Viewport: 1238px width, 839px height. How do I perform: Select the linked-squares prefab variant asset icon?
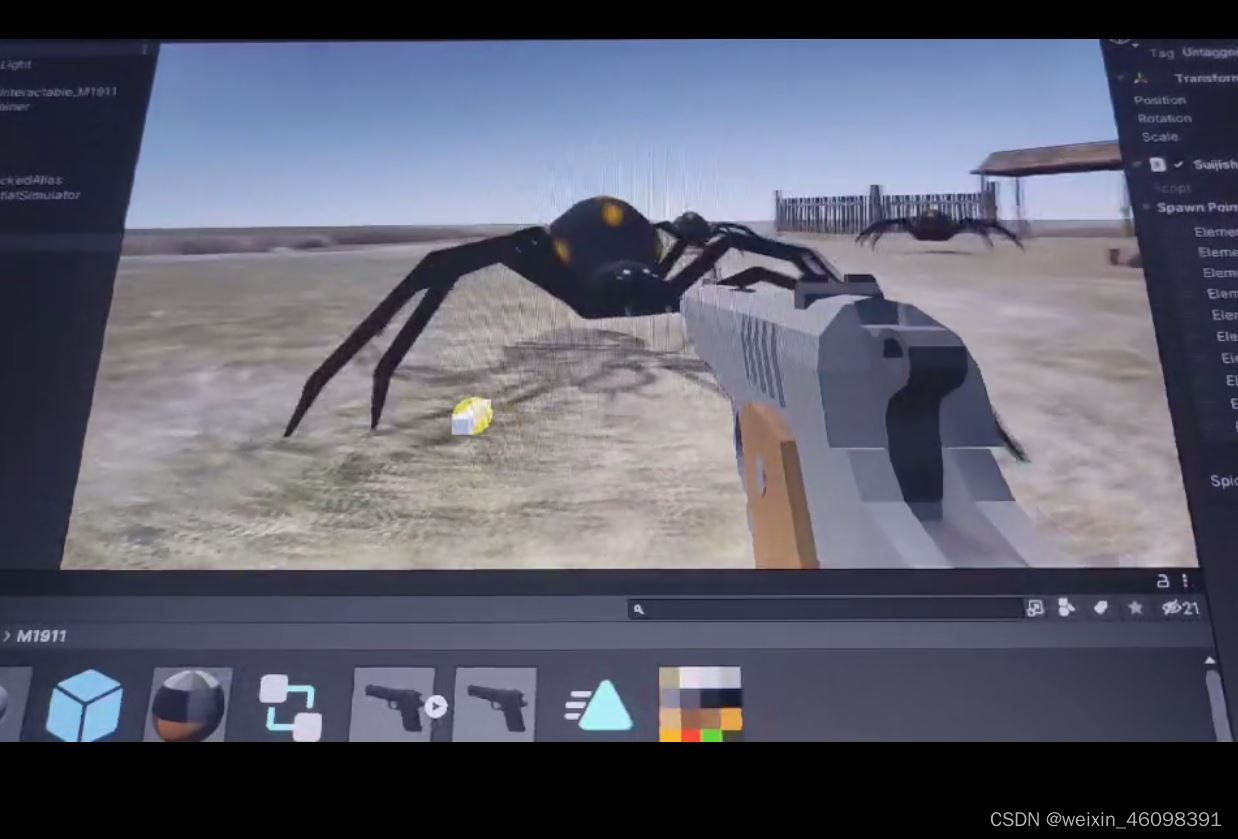coord(290,707)
